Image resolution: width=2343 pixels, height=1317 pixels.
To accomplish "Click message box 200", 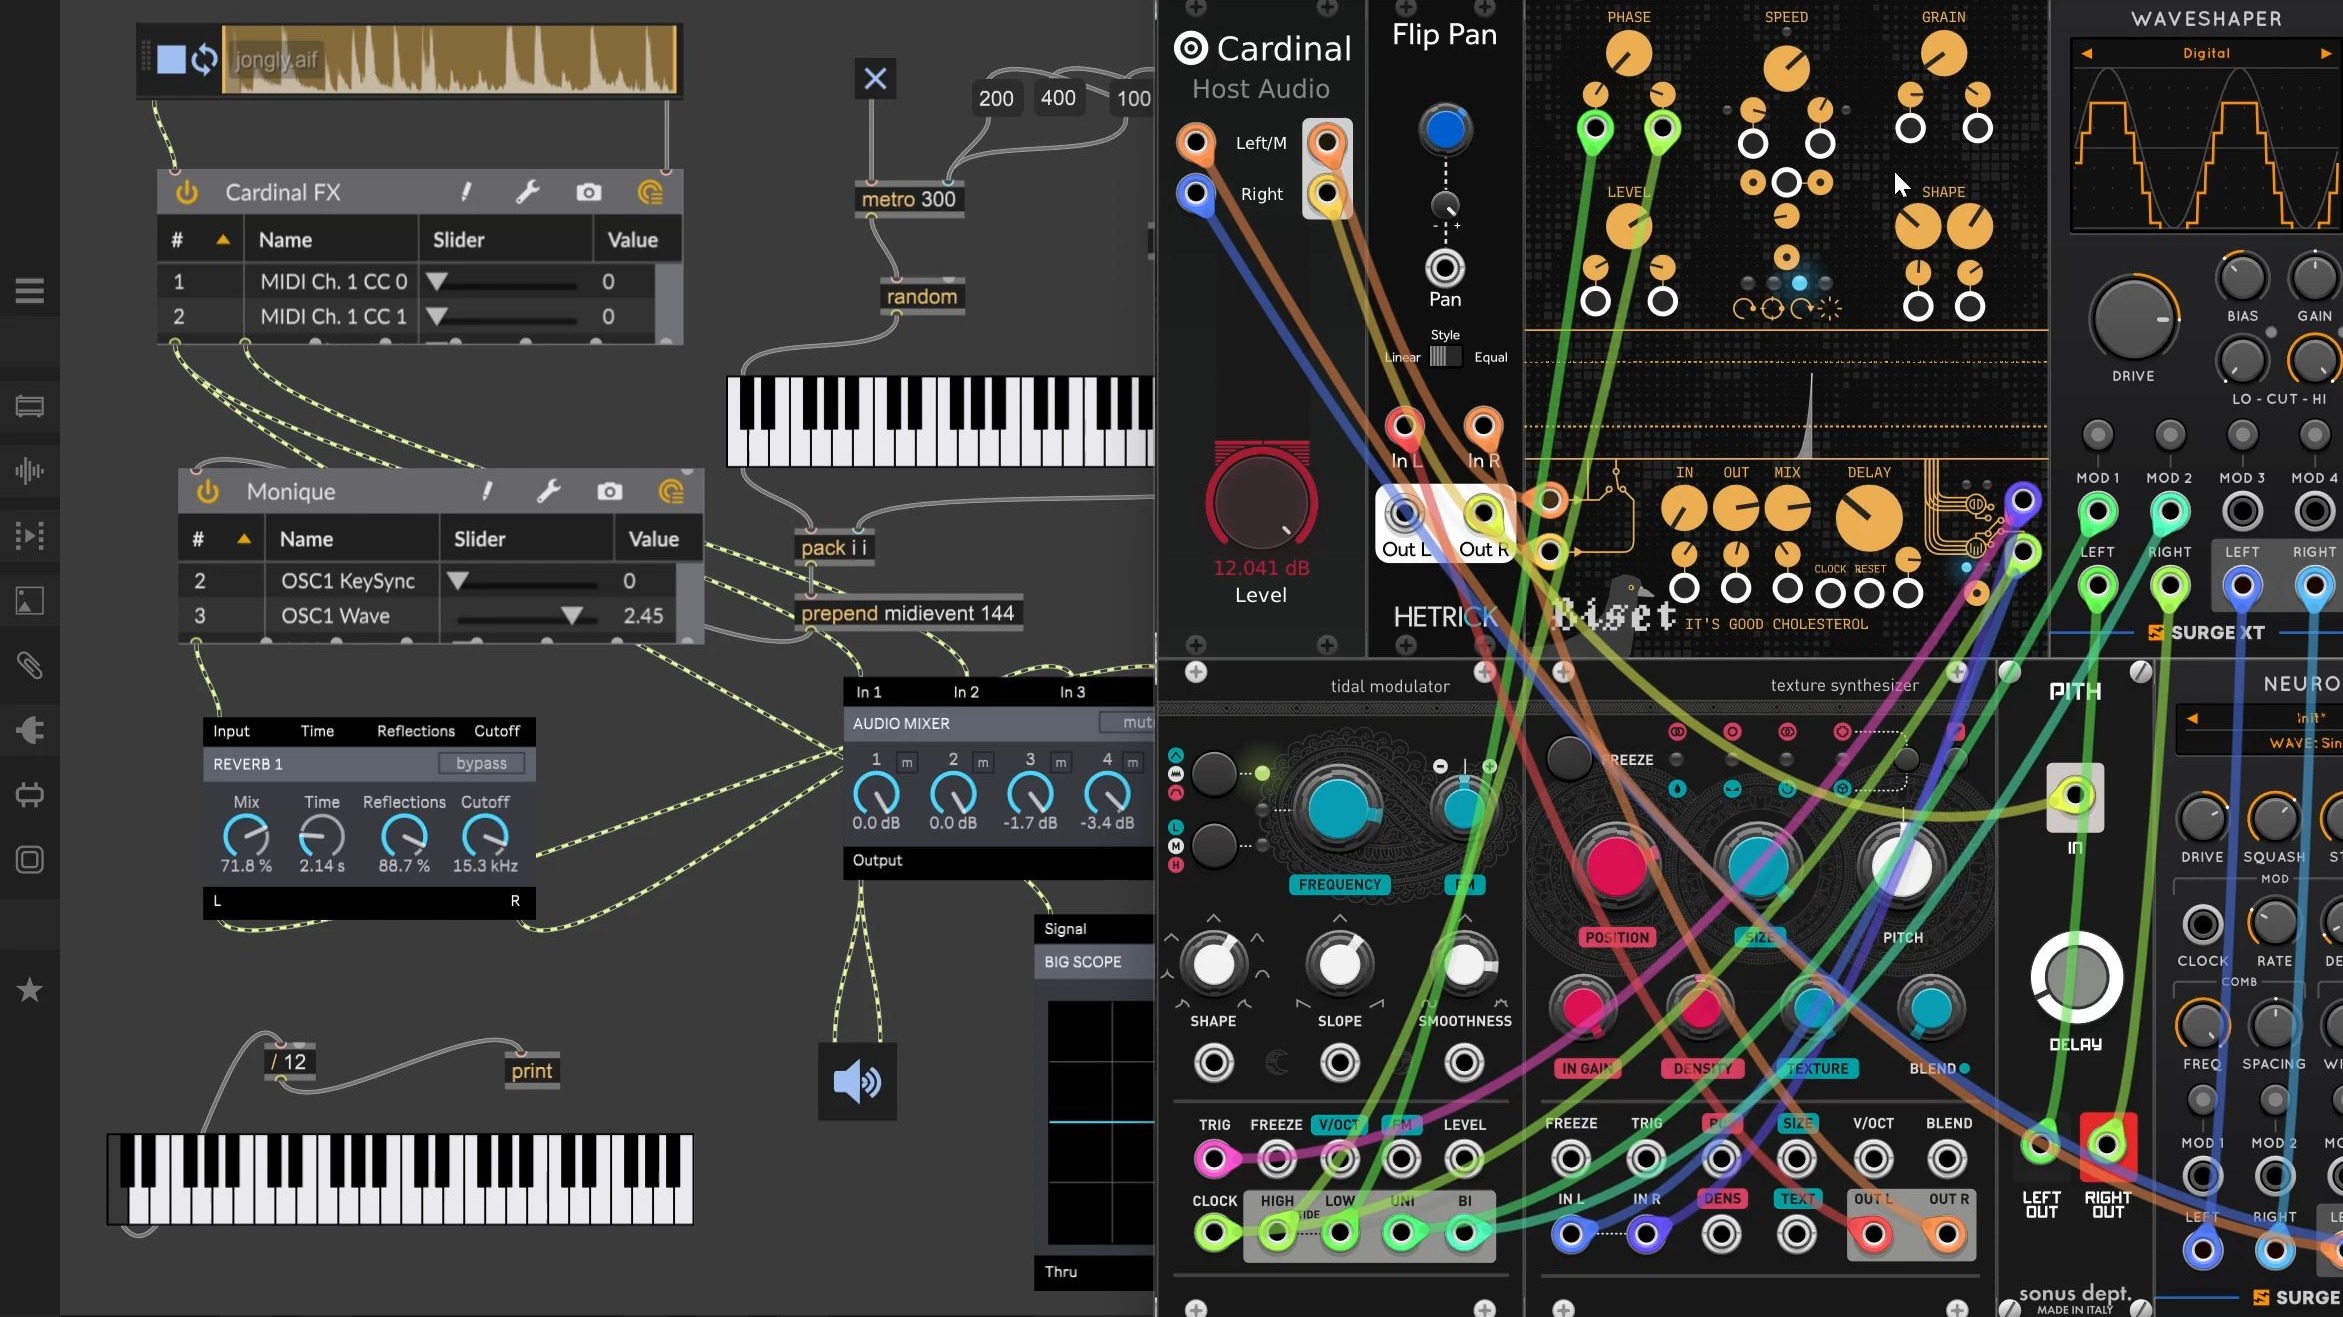I will [x=996, y=99].
